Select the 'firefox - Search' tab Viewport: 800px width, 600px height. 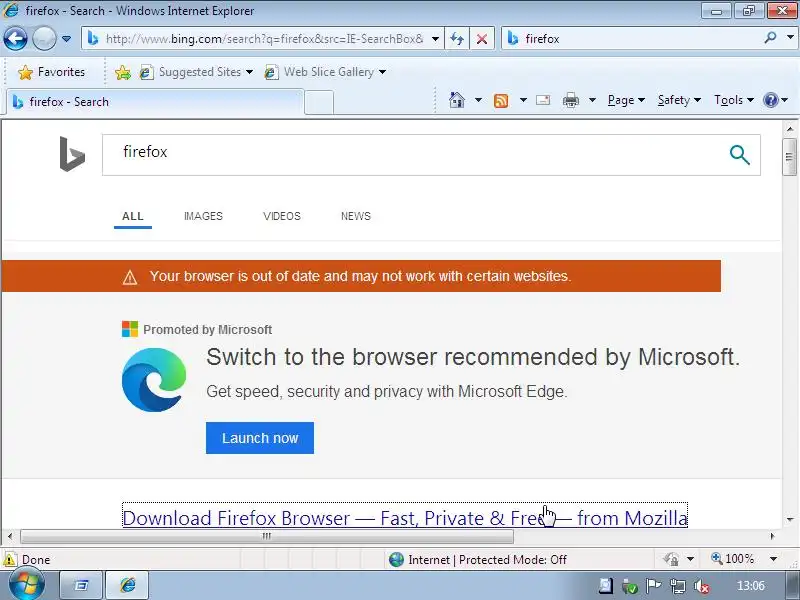(x=155, y=102)
